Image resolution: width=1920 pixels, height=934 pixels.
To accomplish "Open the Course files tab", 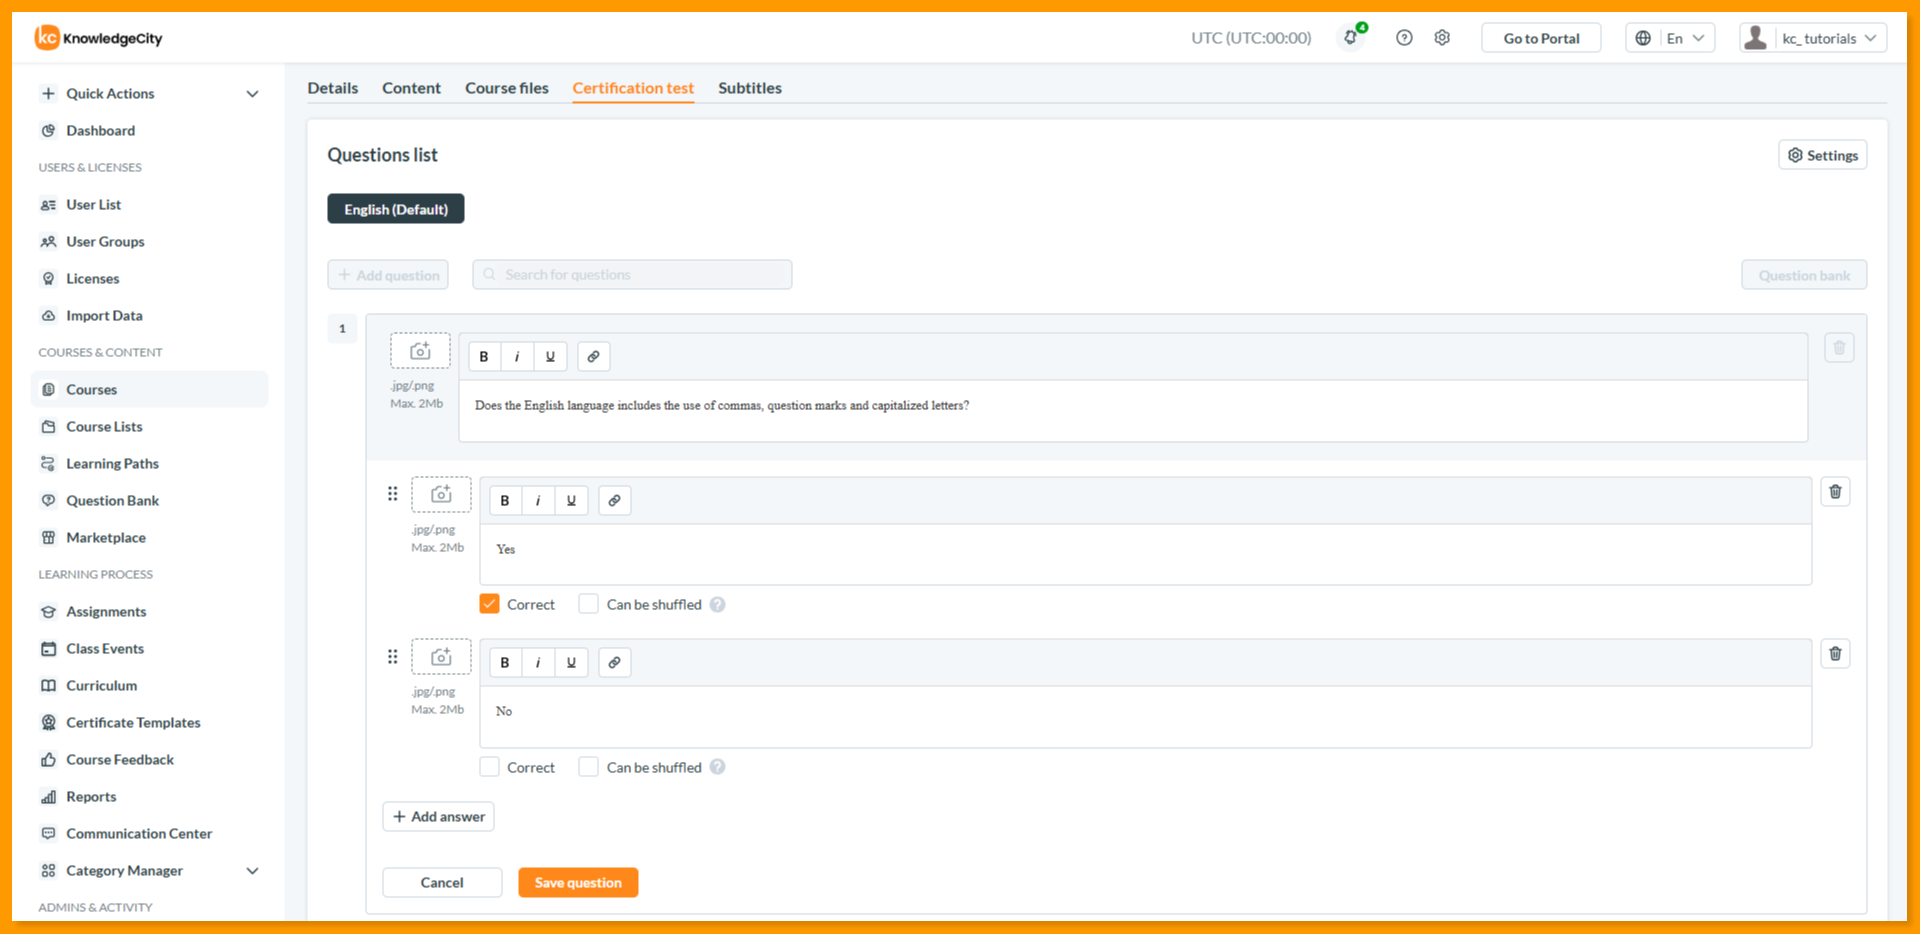I will 507,88.
